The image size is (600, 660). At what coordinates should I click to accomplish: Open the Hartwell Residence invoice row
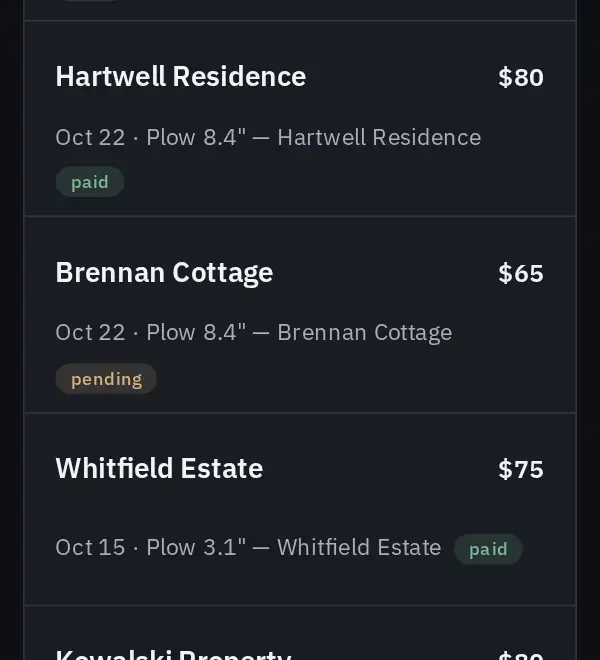pos(300,118)
